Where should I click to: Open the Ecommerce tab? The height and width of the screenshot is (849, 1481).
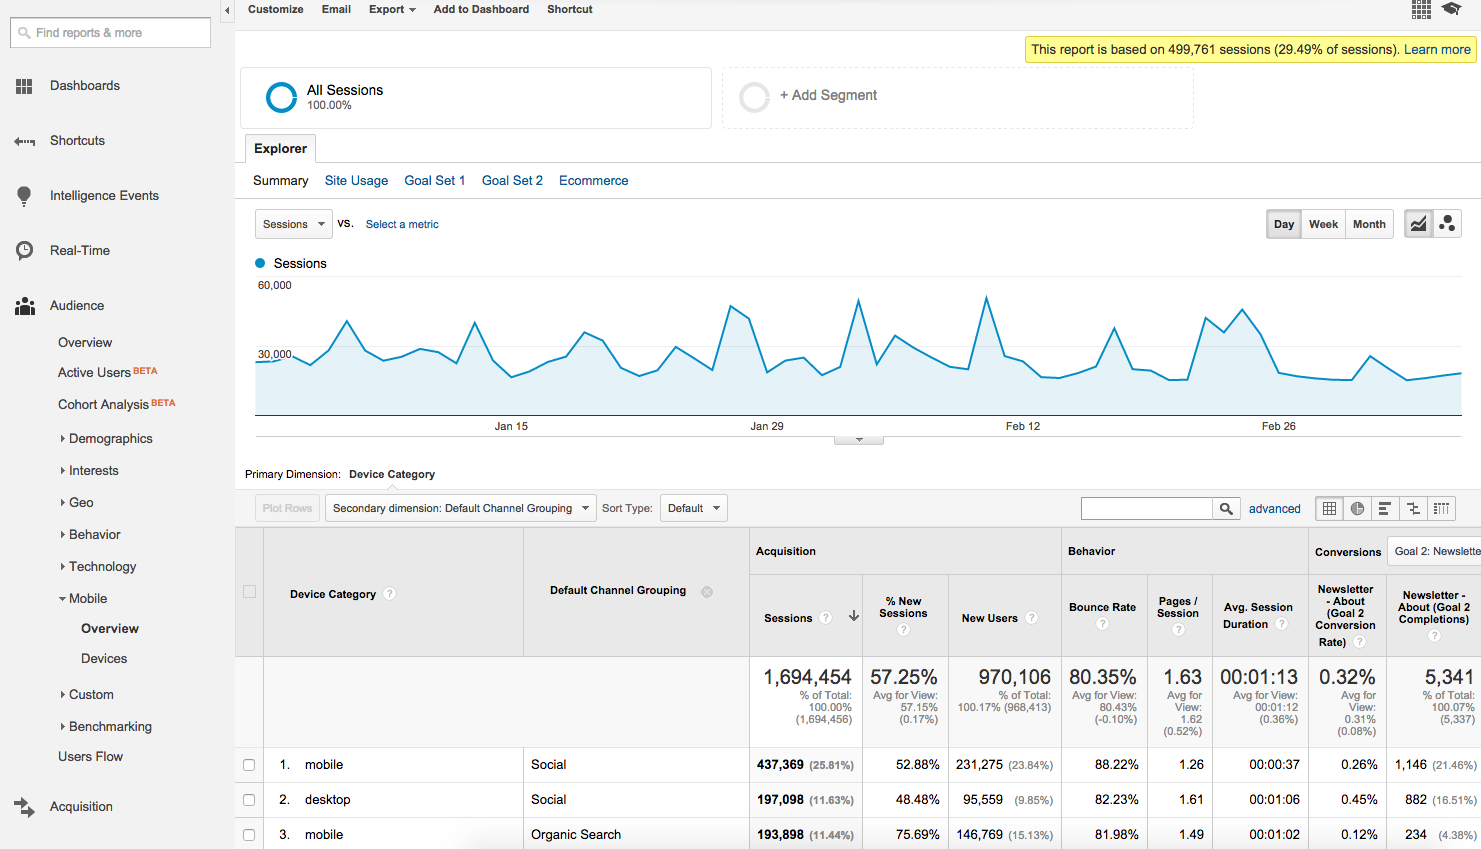tap(593, 181)
